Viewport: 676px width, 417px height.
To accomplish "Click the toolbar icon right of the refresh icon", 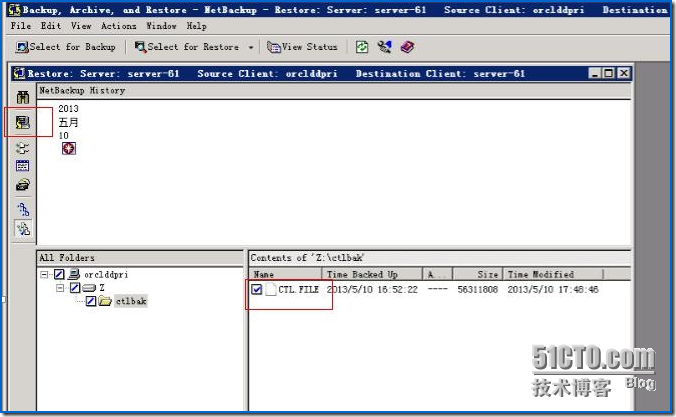I will pos(385,47).
